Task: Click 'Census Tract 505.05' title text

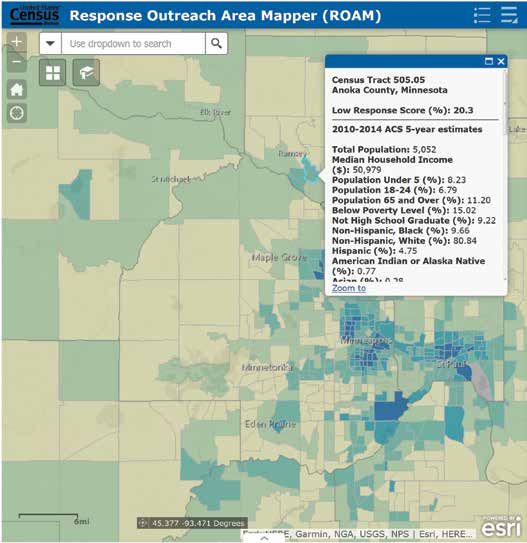Action: tap(378, 80)
